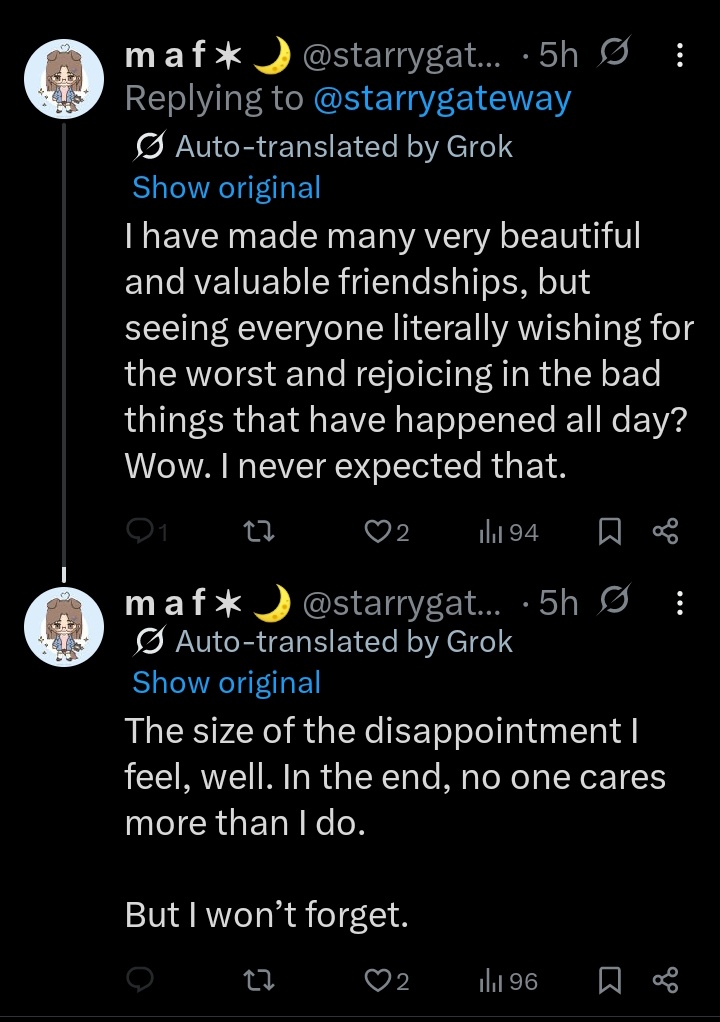Retweet the friendships tweet
The image size is (720, 1022).
coord(259,533)
